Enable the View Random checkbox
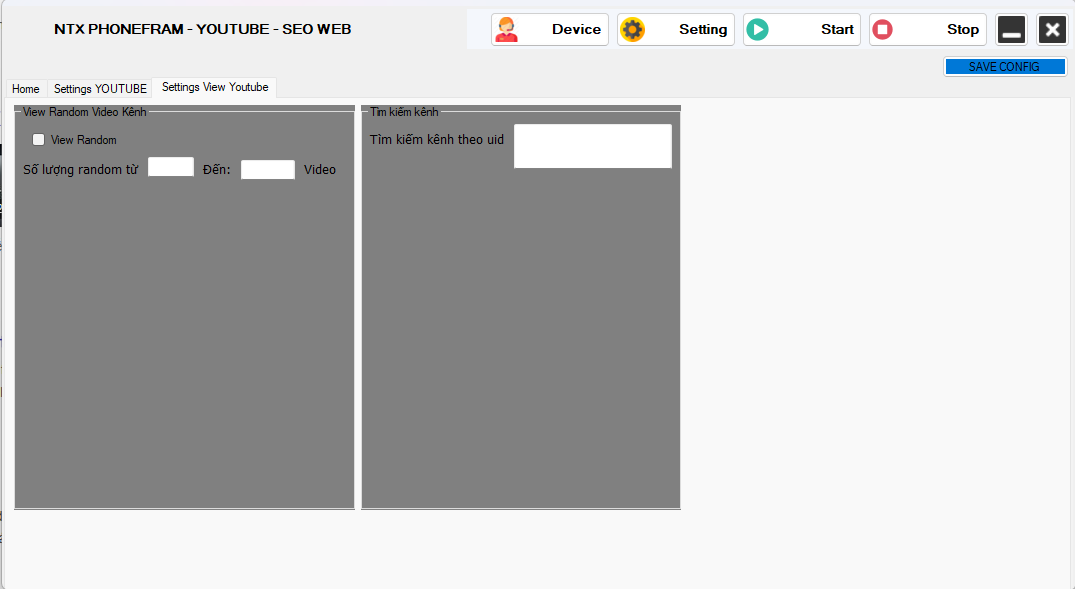1075x589 pixels. 39,140
